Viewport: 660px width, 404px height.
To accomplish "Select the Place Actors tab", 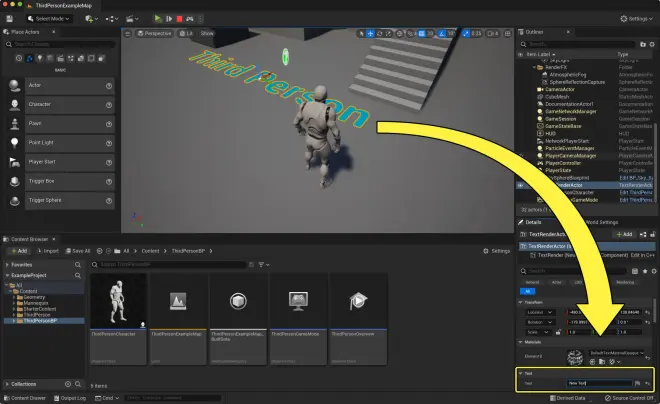I will [25, 32].
